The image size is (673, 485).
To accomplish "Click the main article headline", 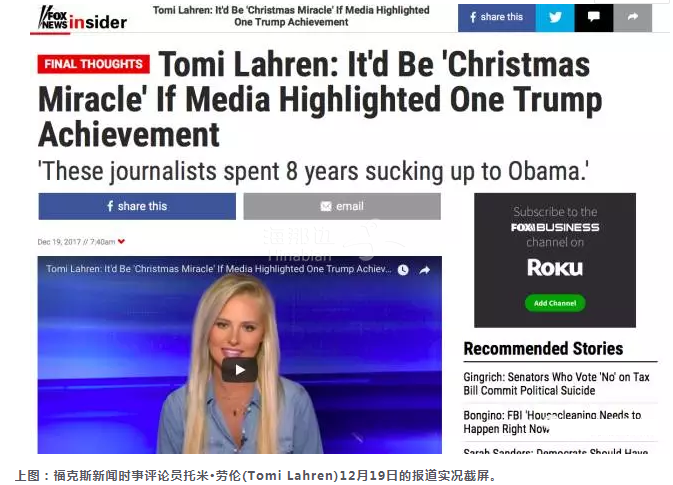I will click(x=320, y=99).
